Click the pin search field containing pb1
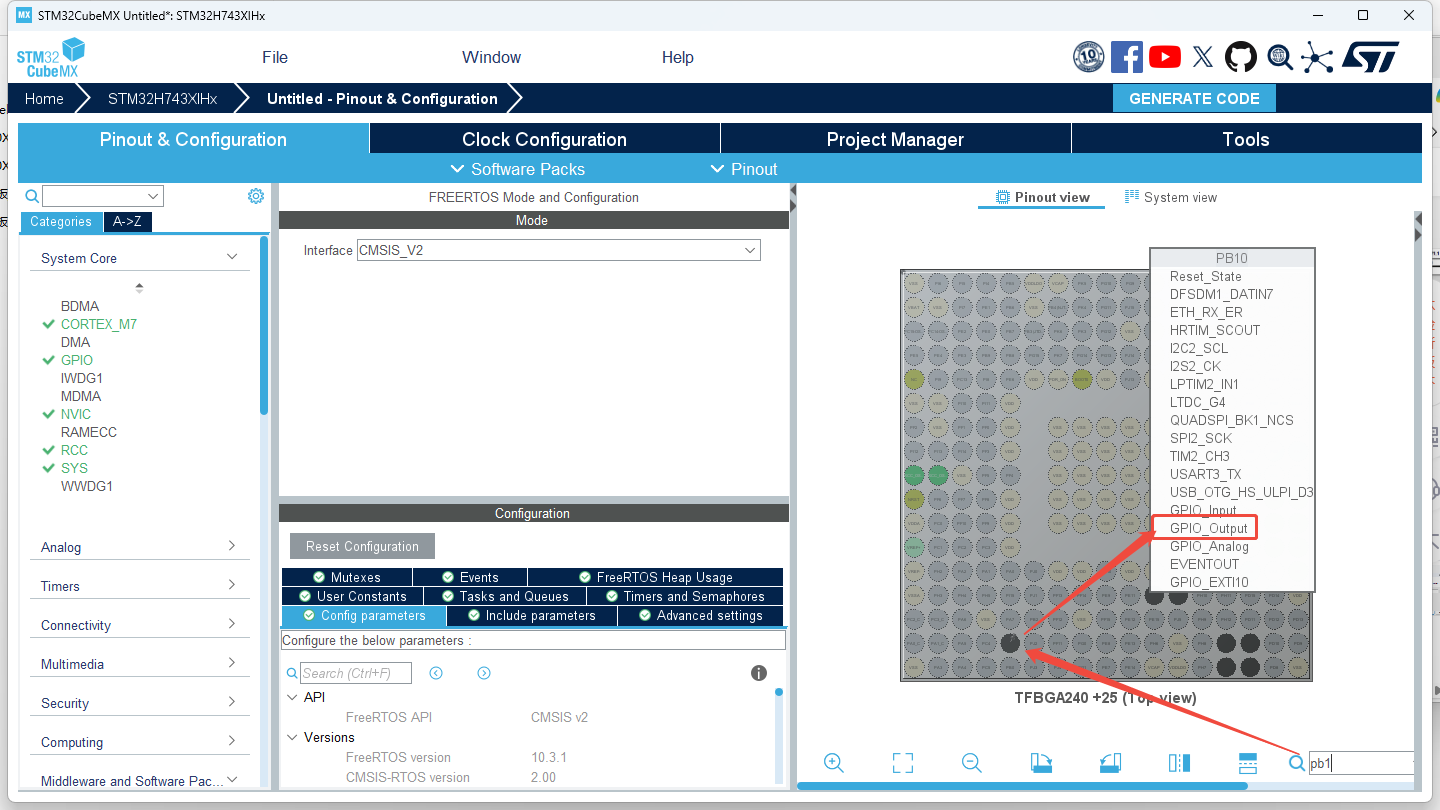Screen dimensions: 1440x810 tap(1358, 763)
